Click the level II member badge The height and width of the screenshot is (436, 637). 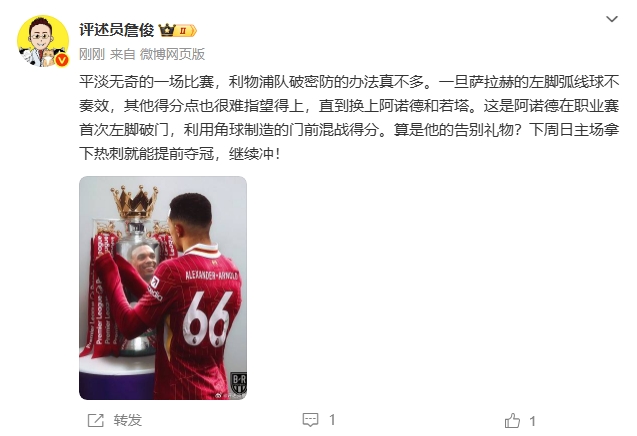(x=185, y=31)
